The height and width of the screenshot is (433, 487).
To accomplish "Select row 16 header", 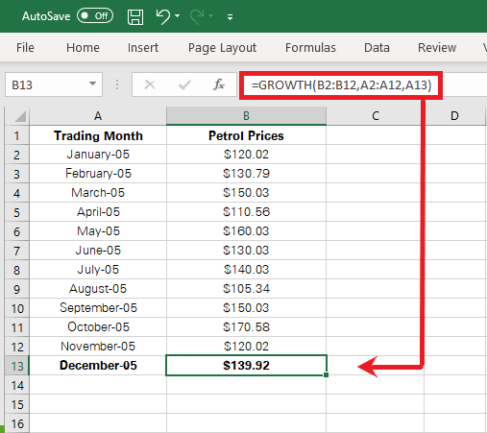I will click(17, 424).
